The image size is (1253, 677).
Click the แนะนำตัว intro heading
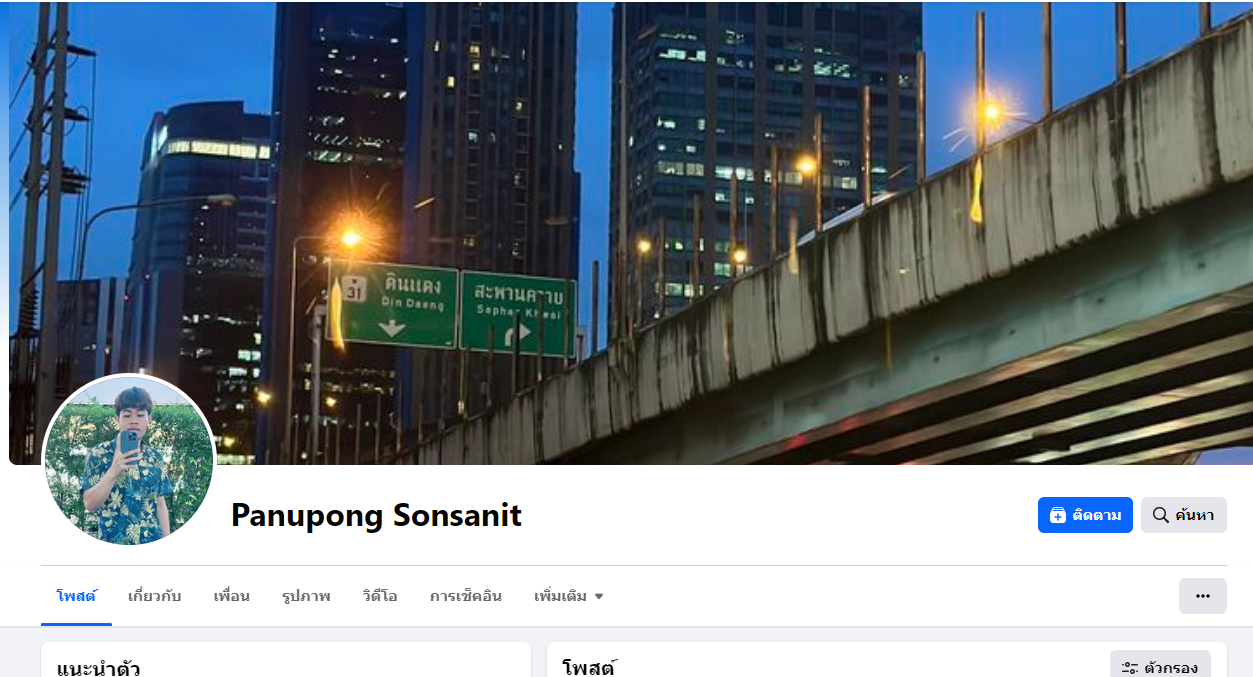(x=99, y=667)
